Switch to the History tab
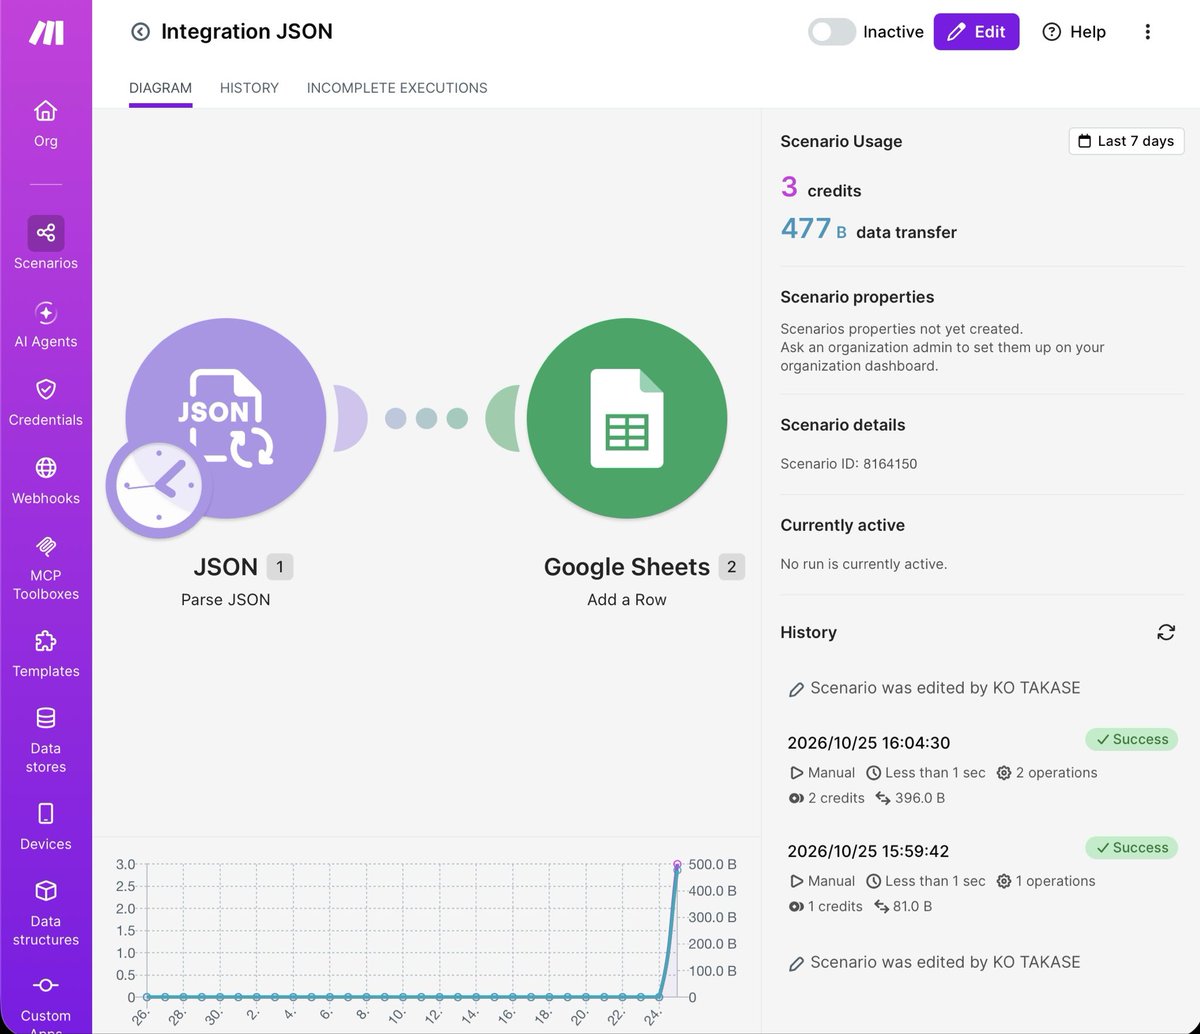 (249, 88)
